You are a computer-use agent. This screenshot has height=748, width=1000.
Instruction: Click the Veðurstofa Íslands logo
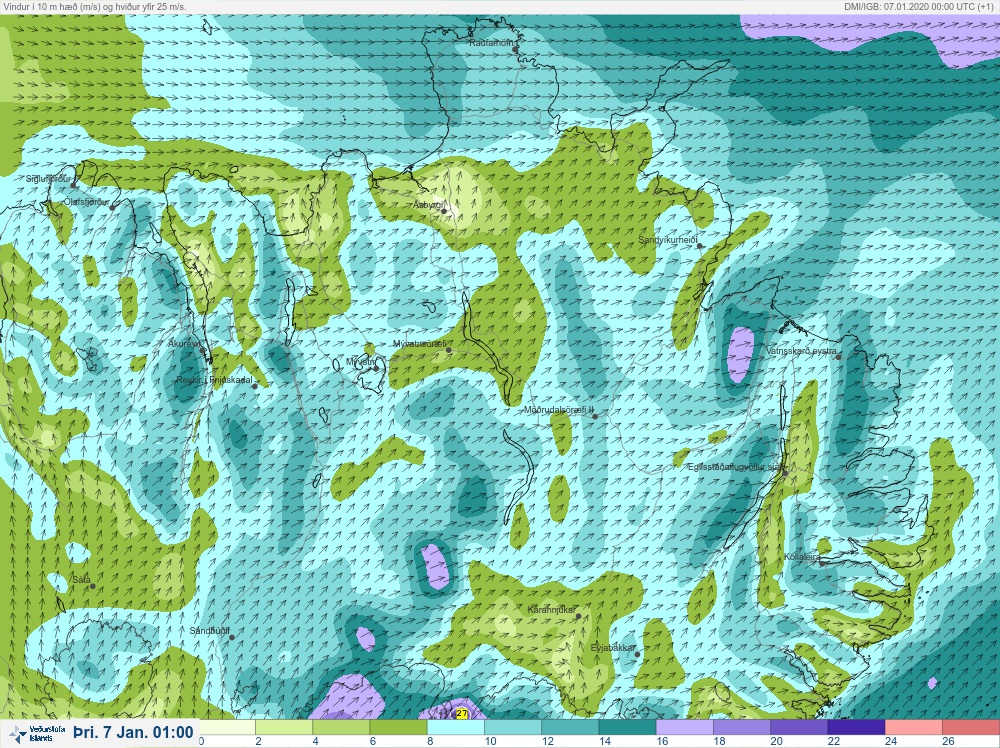38,733
